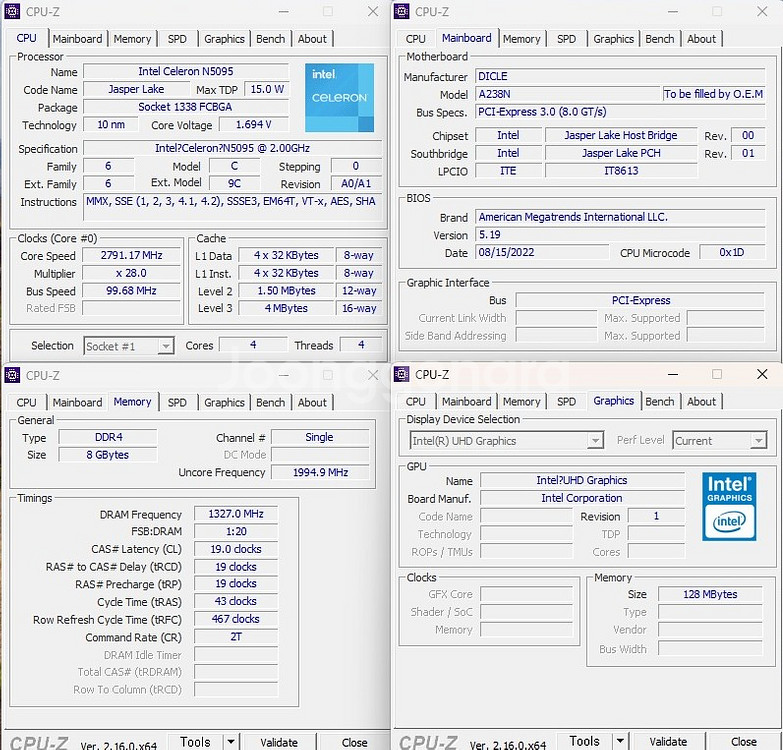Open Graphics tab in the CPU window
This screenshot has height=750, width=783.
(x=224, y=39)
